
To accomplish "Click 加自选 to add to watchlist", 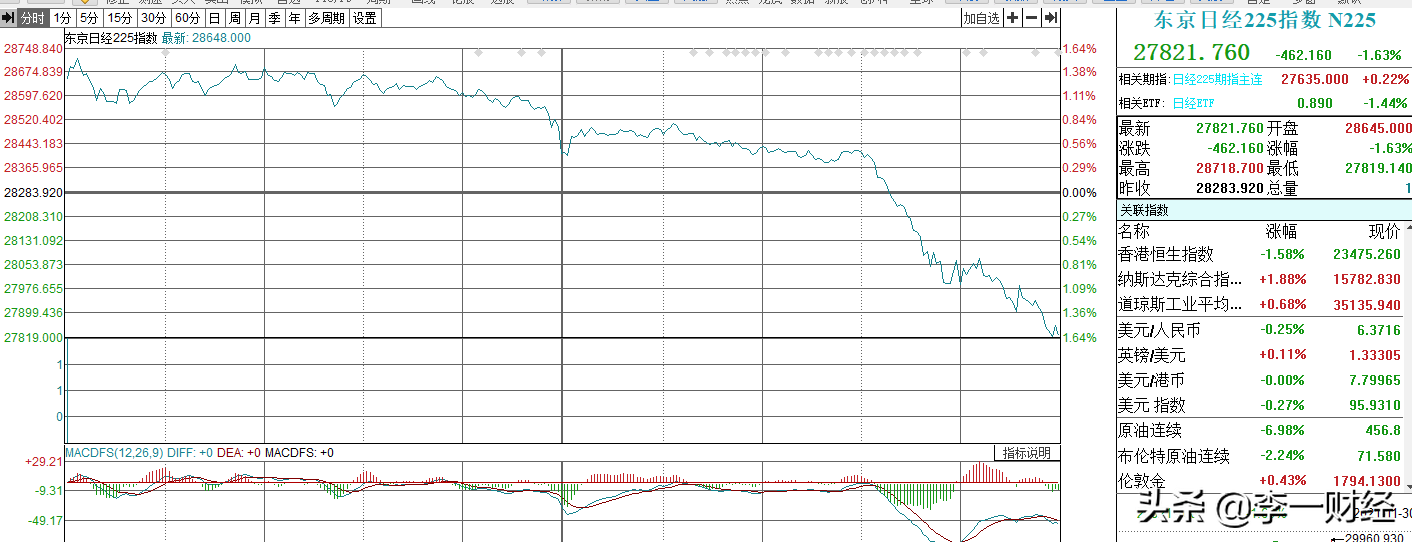I will (x=981, y=18).
